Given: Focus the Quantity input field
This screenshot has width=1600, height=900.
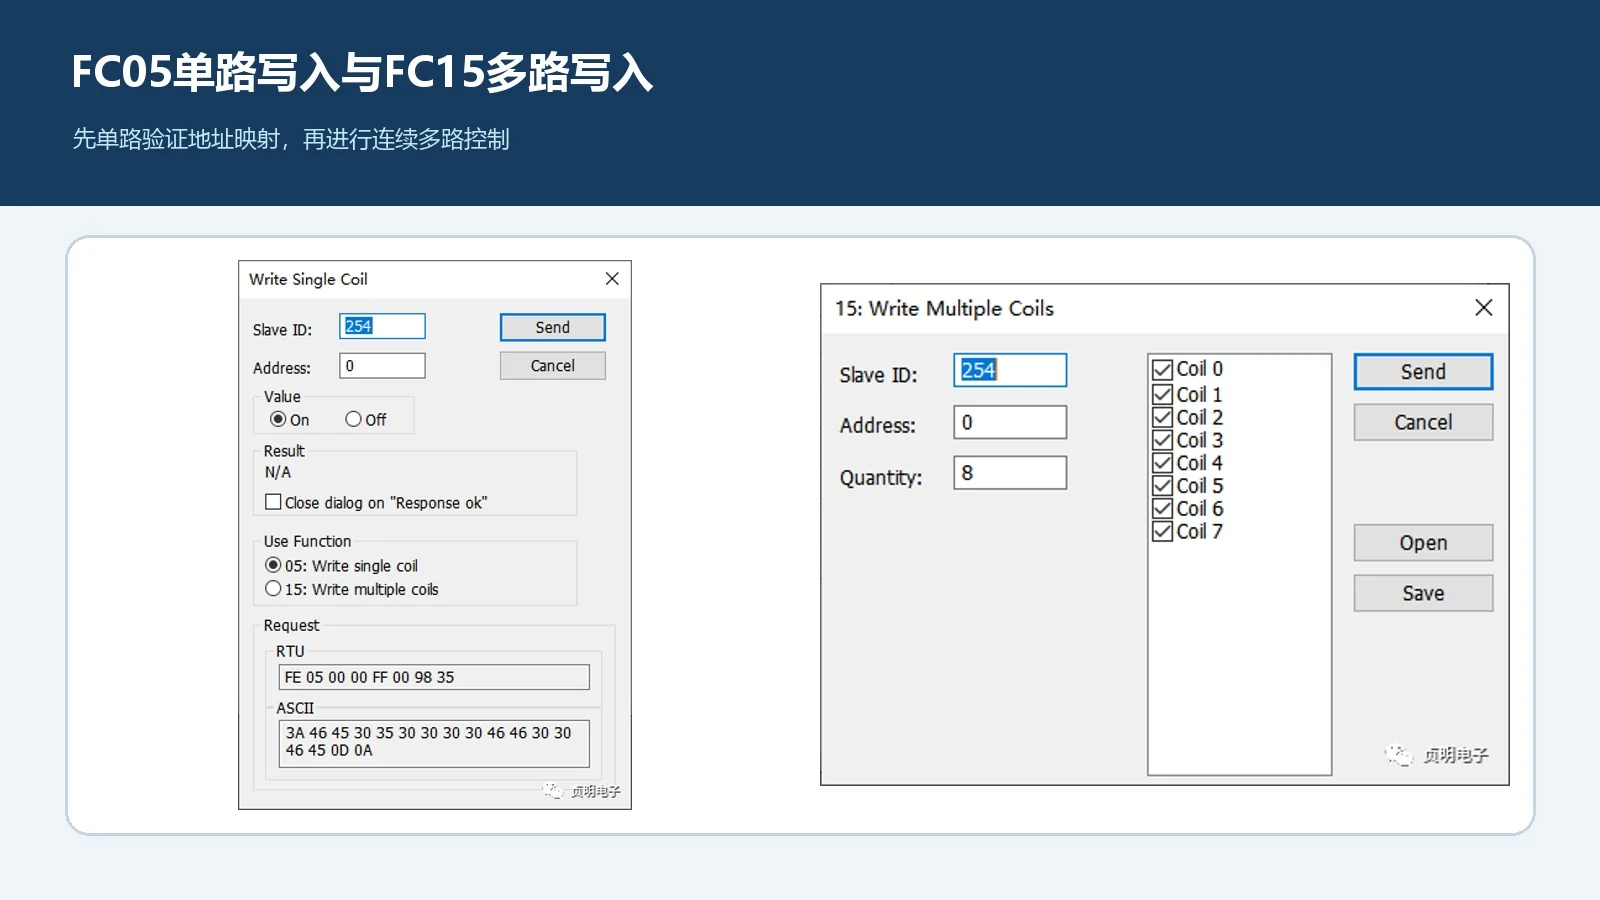Looking at the screenshot, I should 1010,473.
